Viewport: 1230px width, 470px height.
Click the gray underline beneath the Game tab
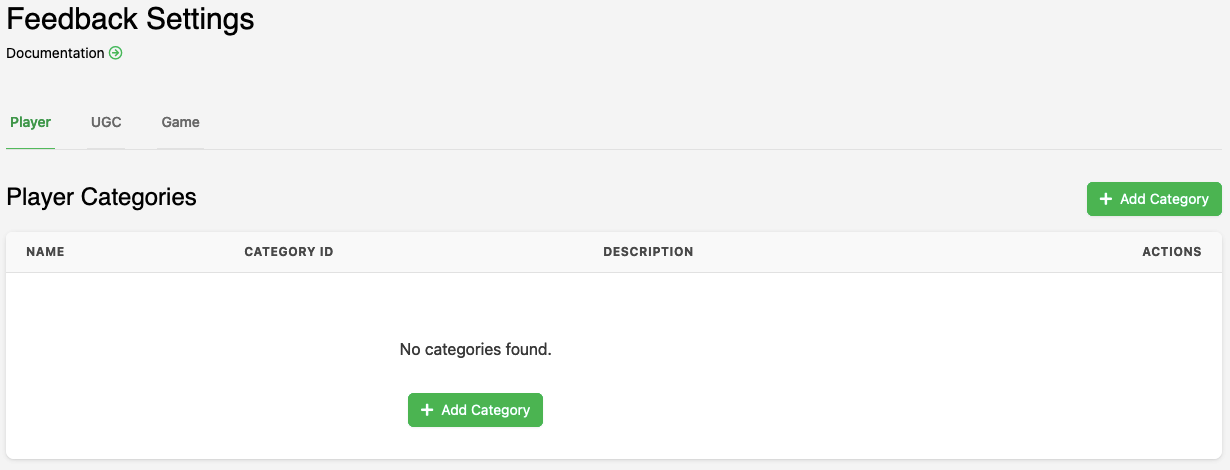pyautogui.click(x=180, y=148)
